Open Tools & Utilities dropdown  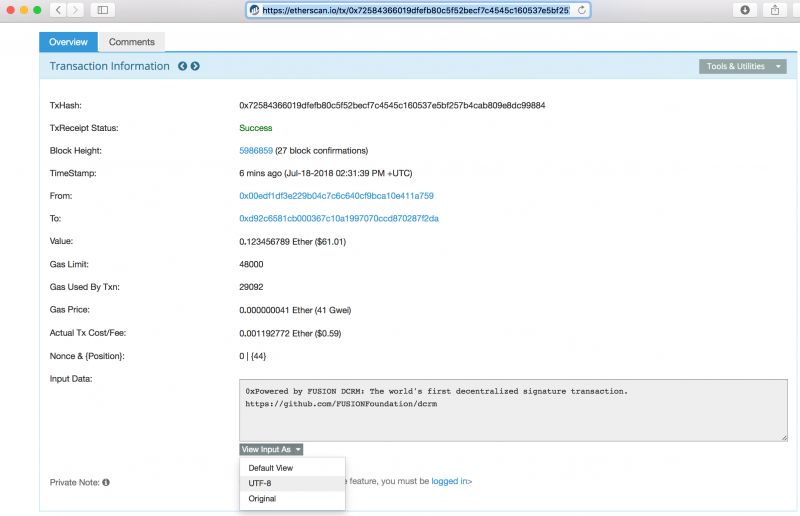click(742, 66)
